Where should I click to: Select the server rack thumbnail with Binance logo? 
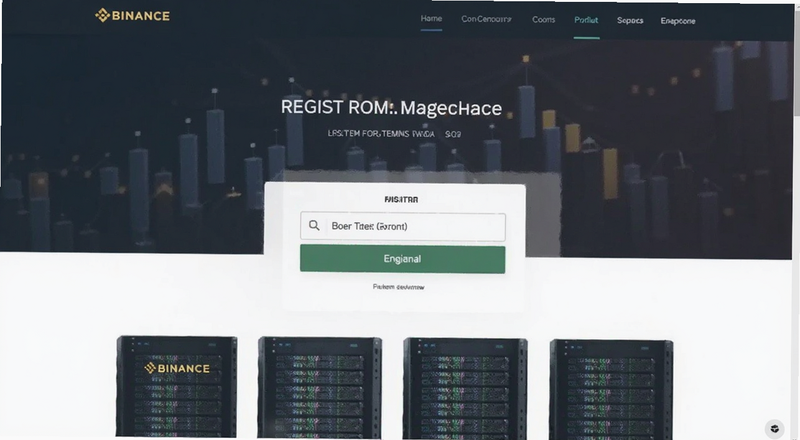coord(177,386)
